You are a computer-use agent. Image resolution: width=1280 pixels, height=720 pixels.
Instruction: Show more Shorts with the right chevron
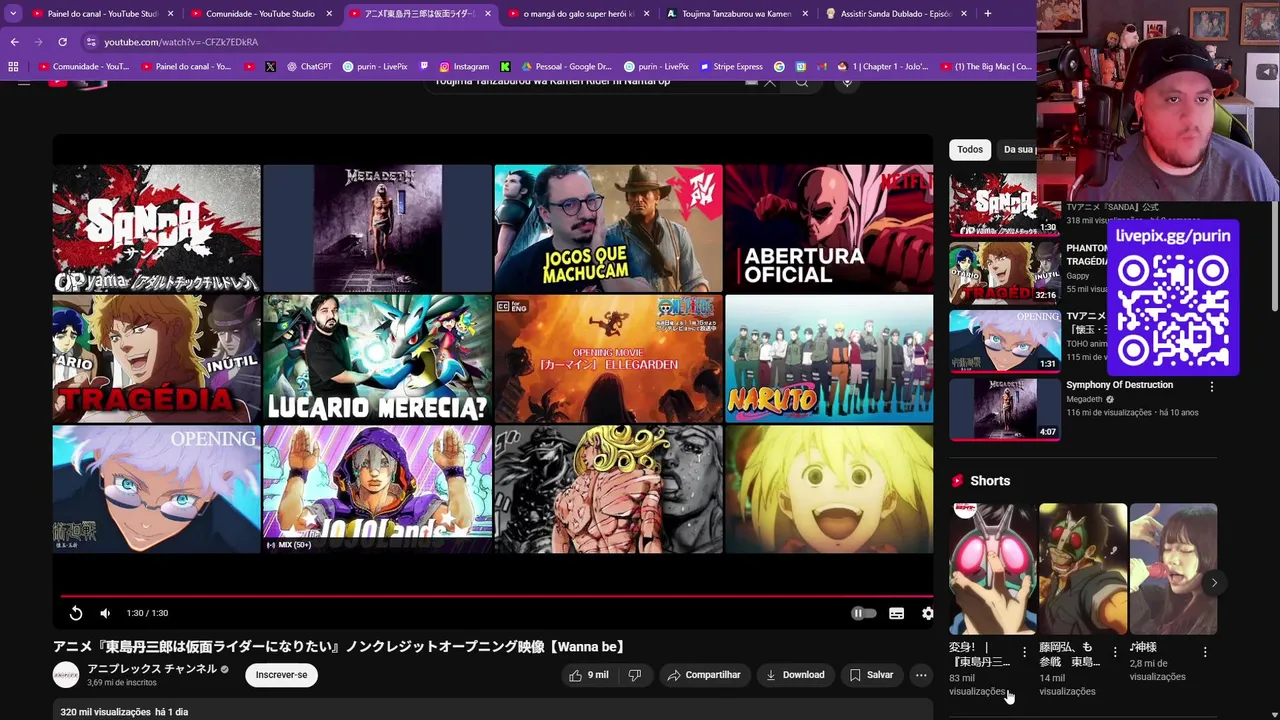1214,583
